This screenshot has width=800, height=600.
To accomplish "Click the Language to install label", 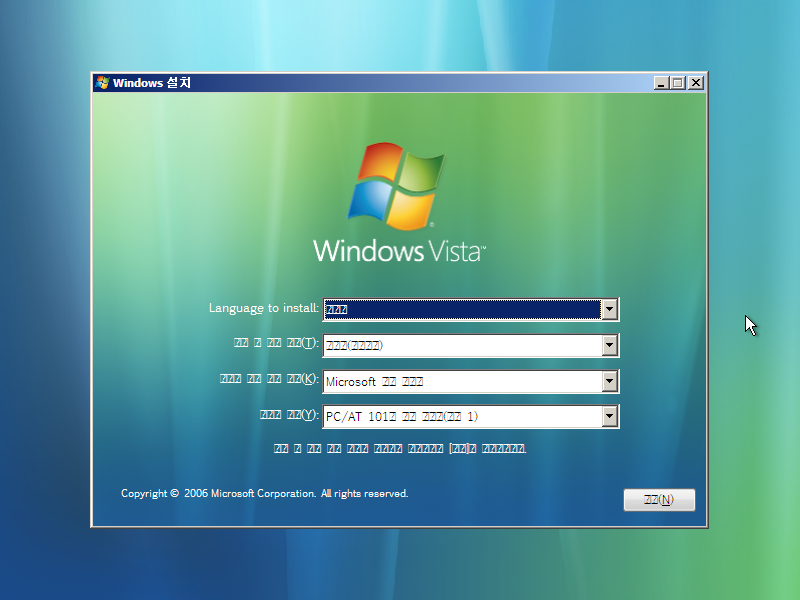I will [x=264, y=308].
